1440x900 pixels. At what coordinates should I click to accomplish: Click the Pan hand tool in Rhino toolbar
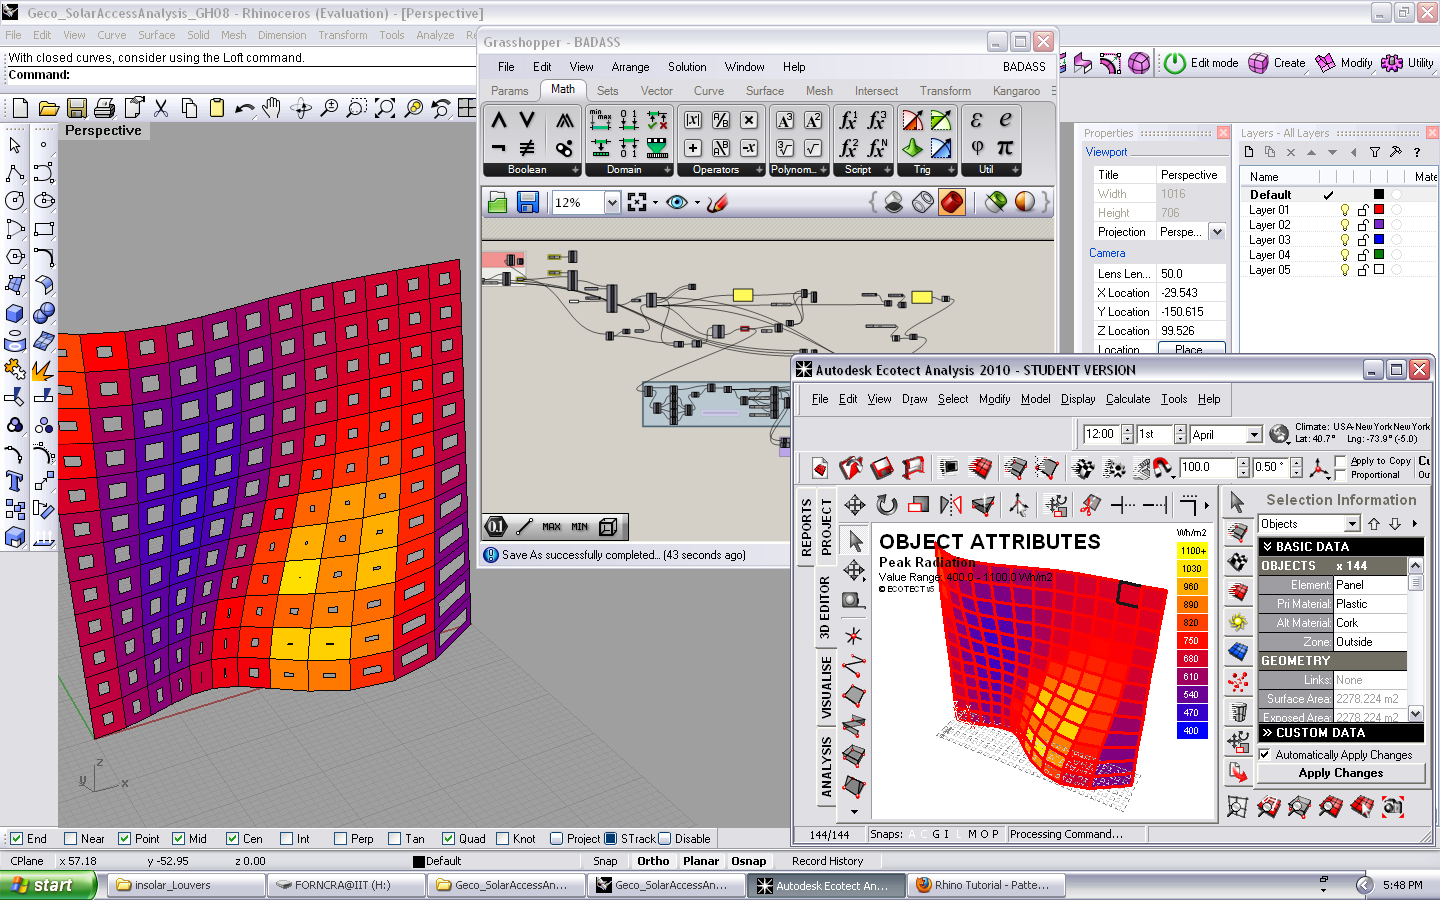[272, 108]
